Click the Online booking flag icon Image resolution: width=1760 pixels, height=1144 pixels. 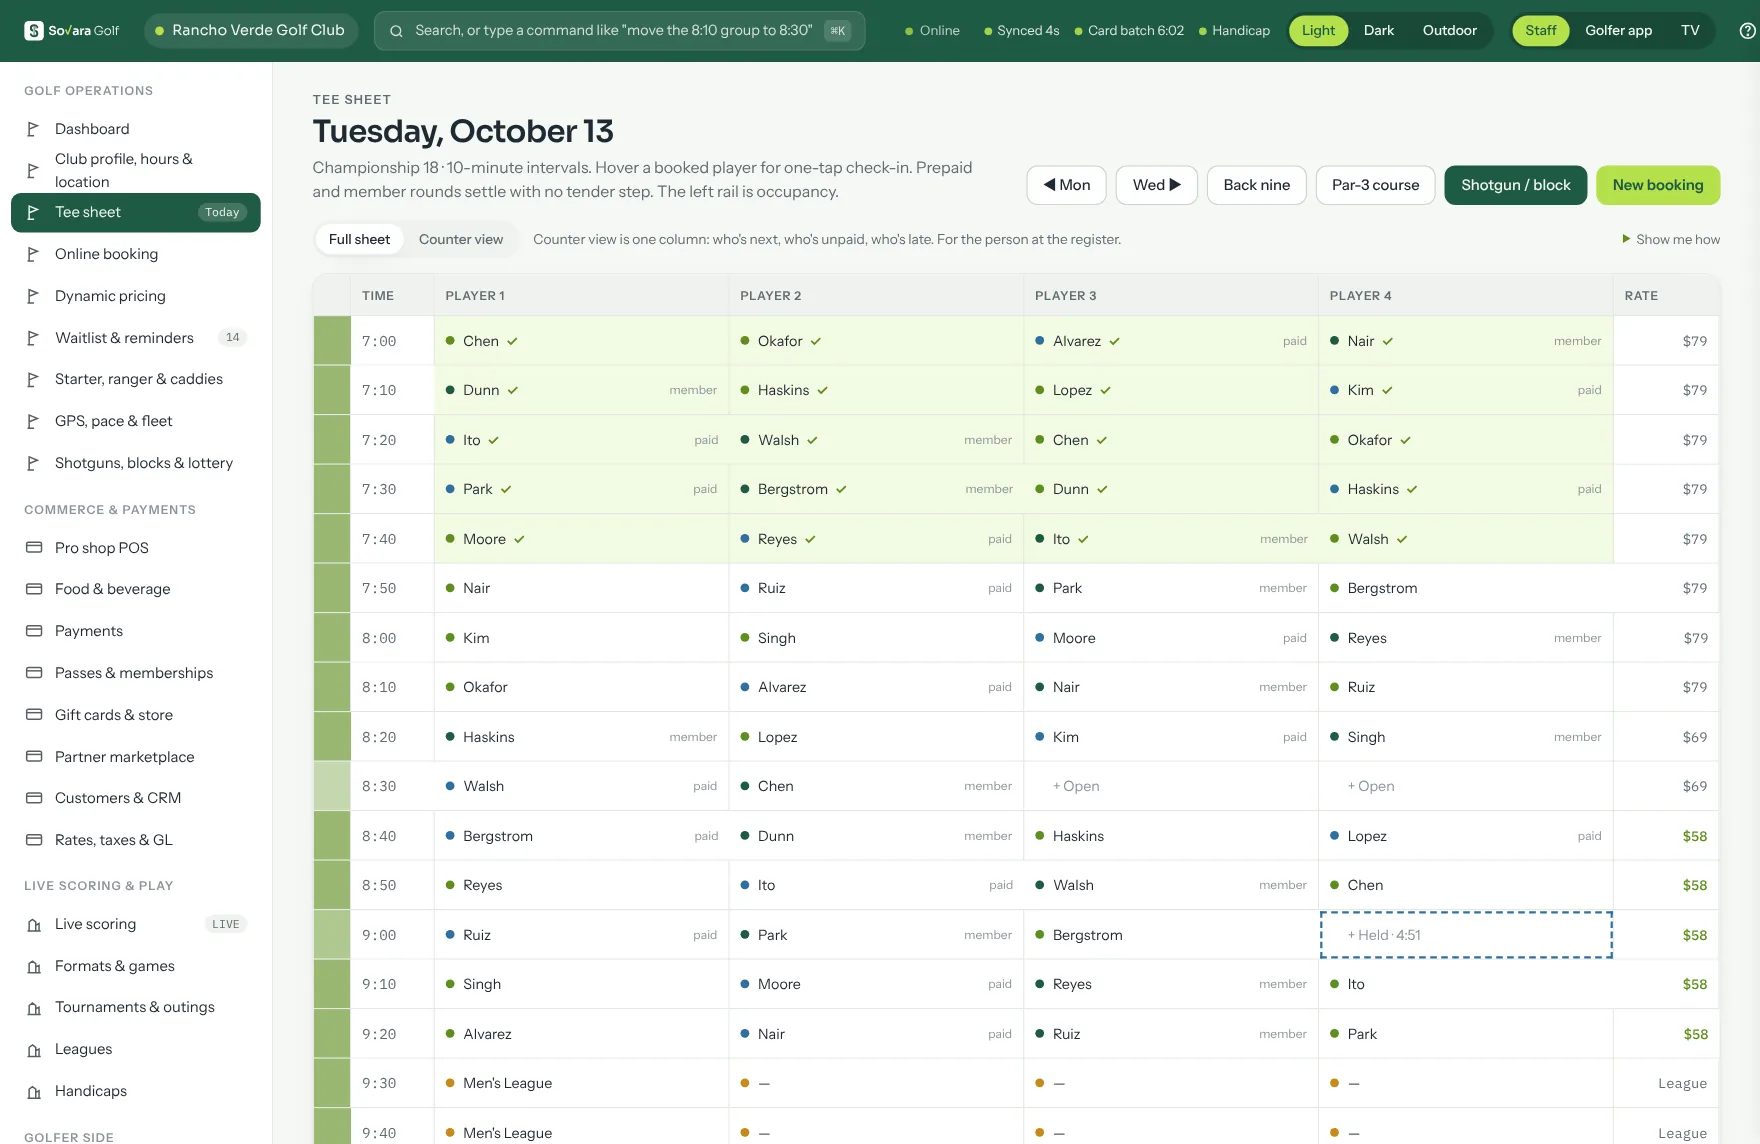pyautogui.click(x=33, y=254)
